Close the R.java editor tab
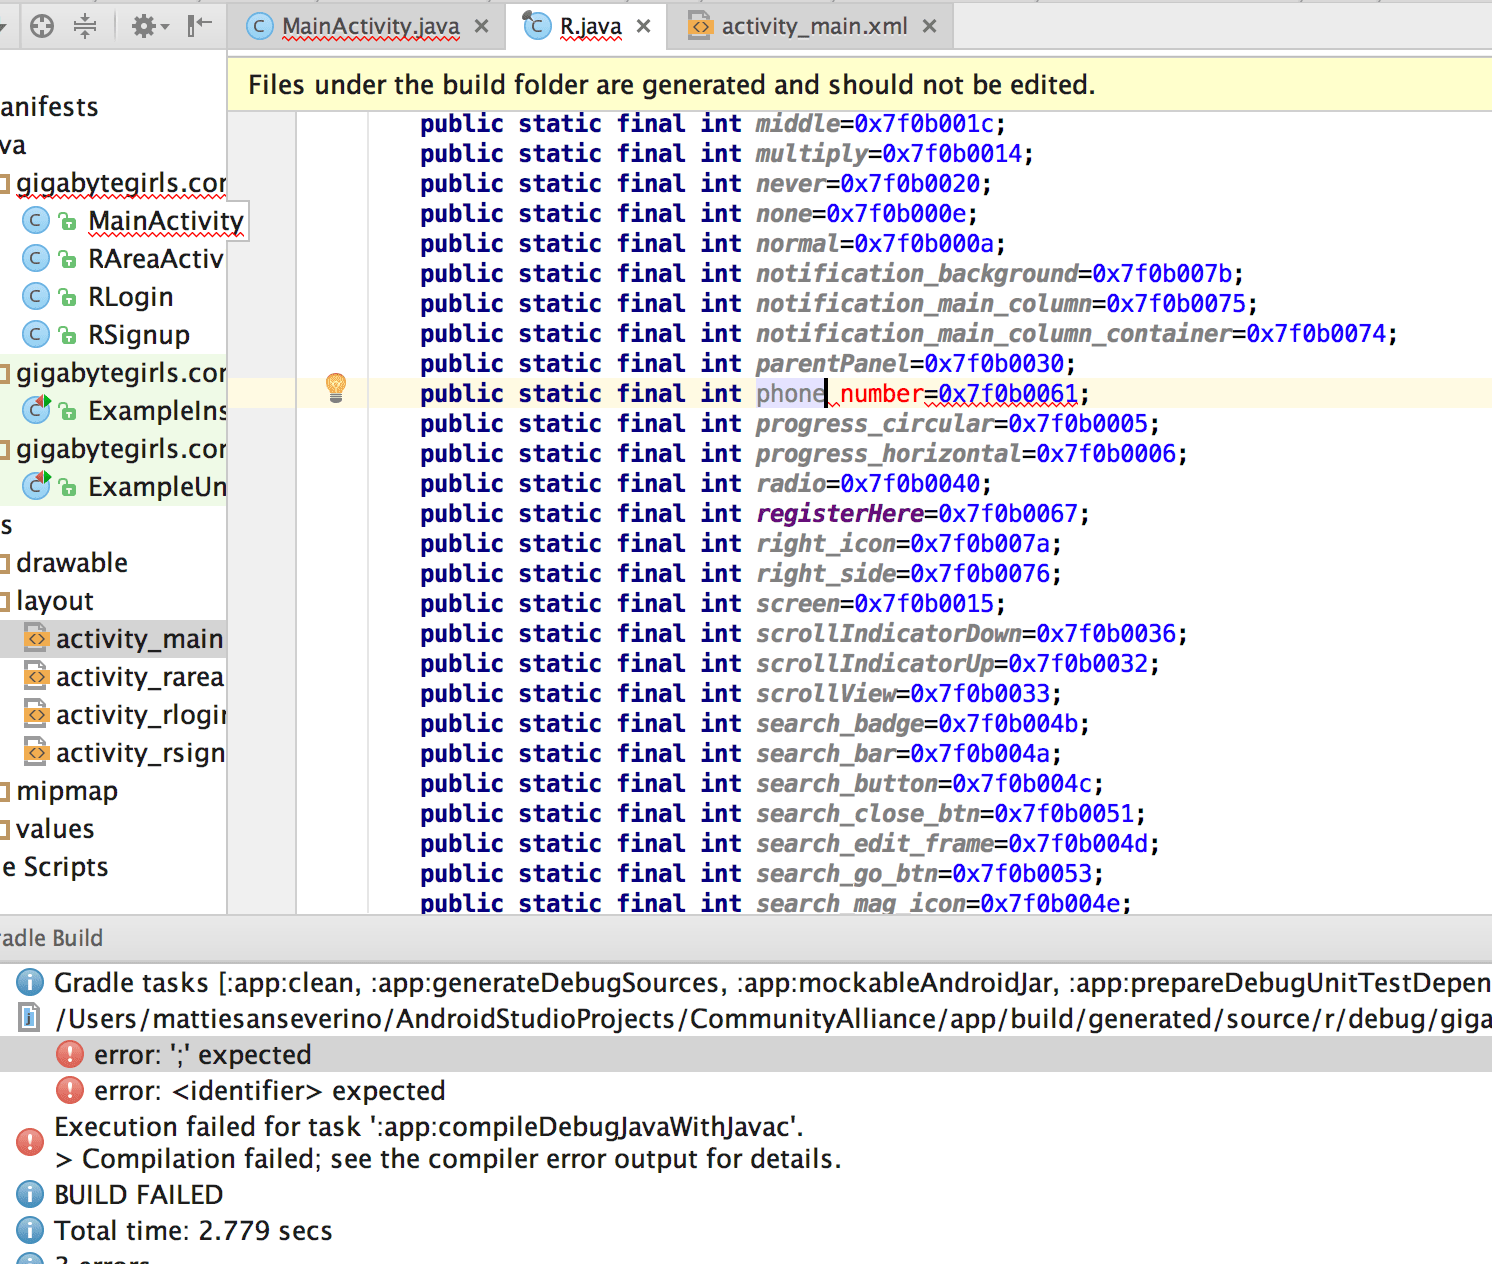Screen dimensions: 1492x1264 pos(643,26)
